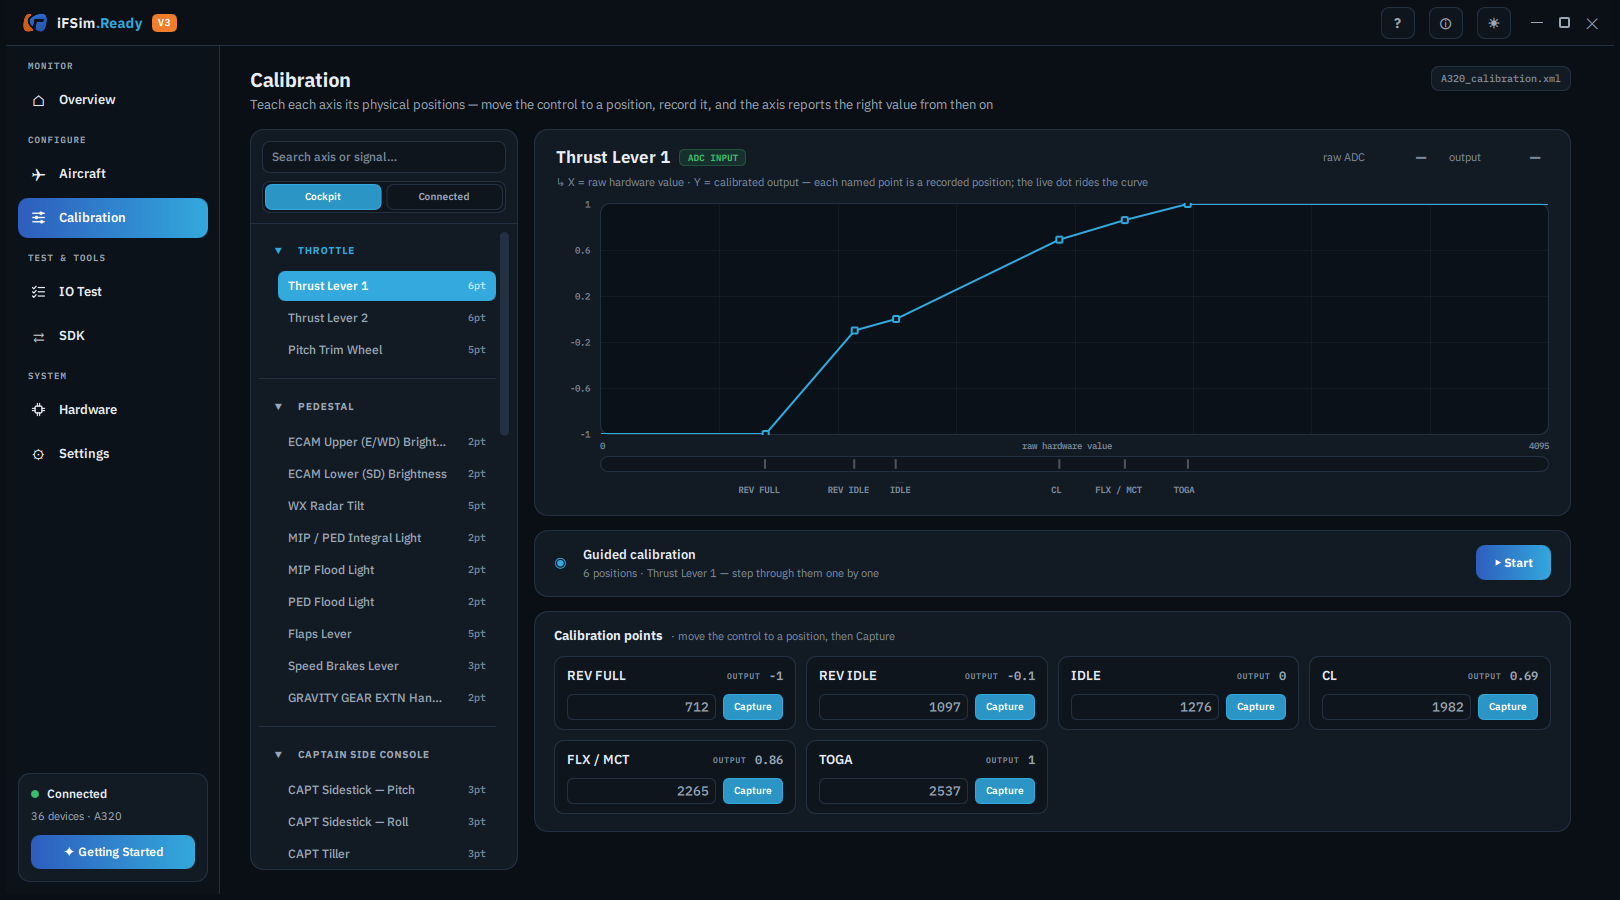Viewport: 1620px width, 900px height.
Task: Click the Getting Started button
Action: point(113,852)
